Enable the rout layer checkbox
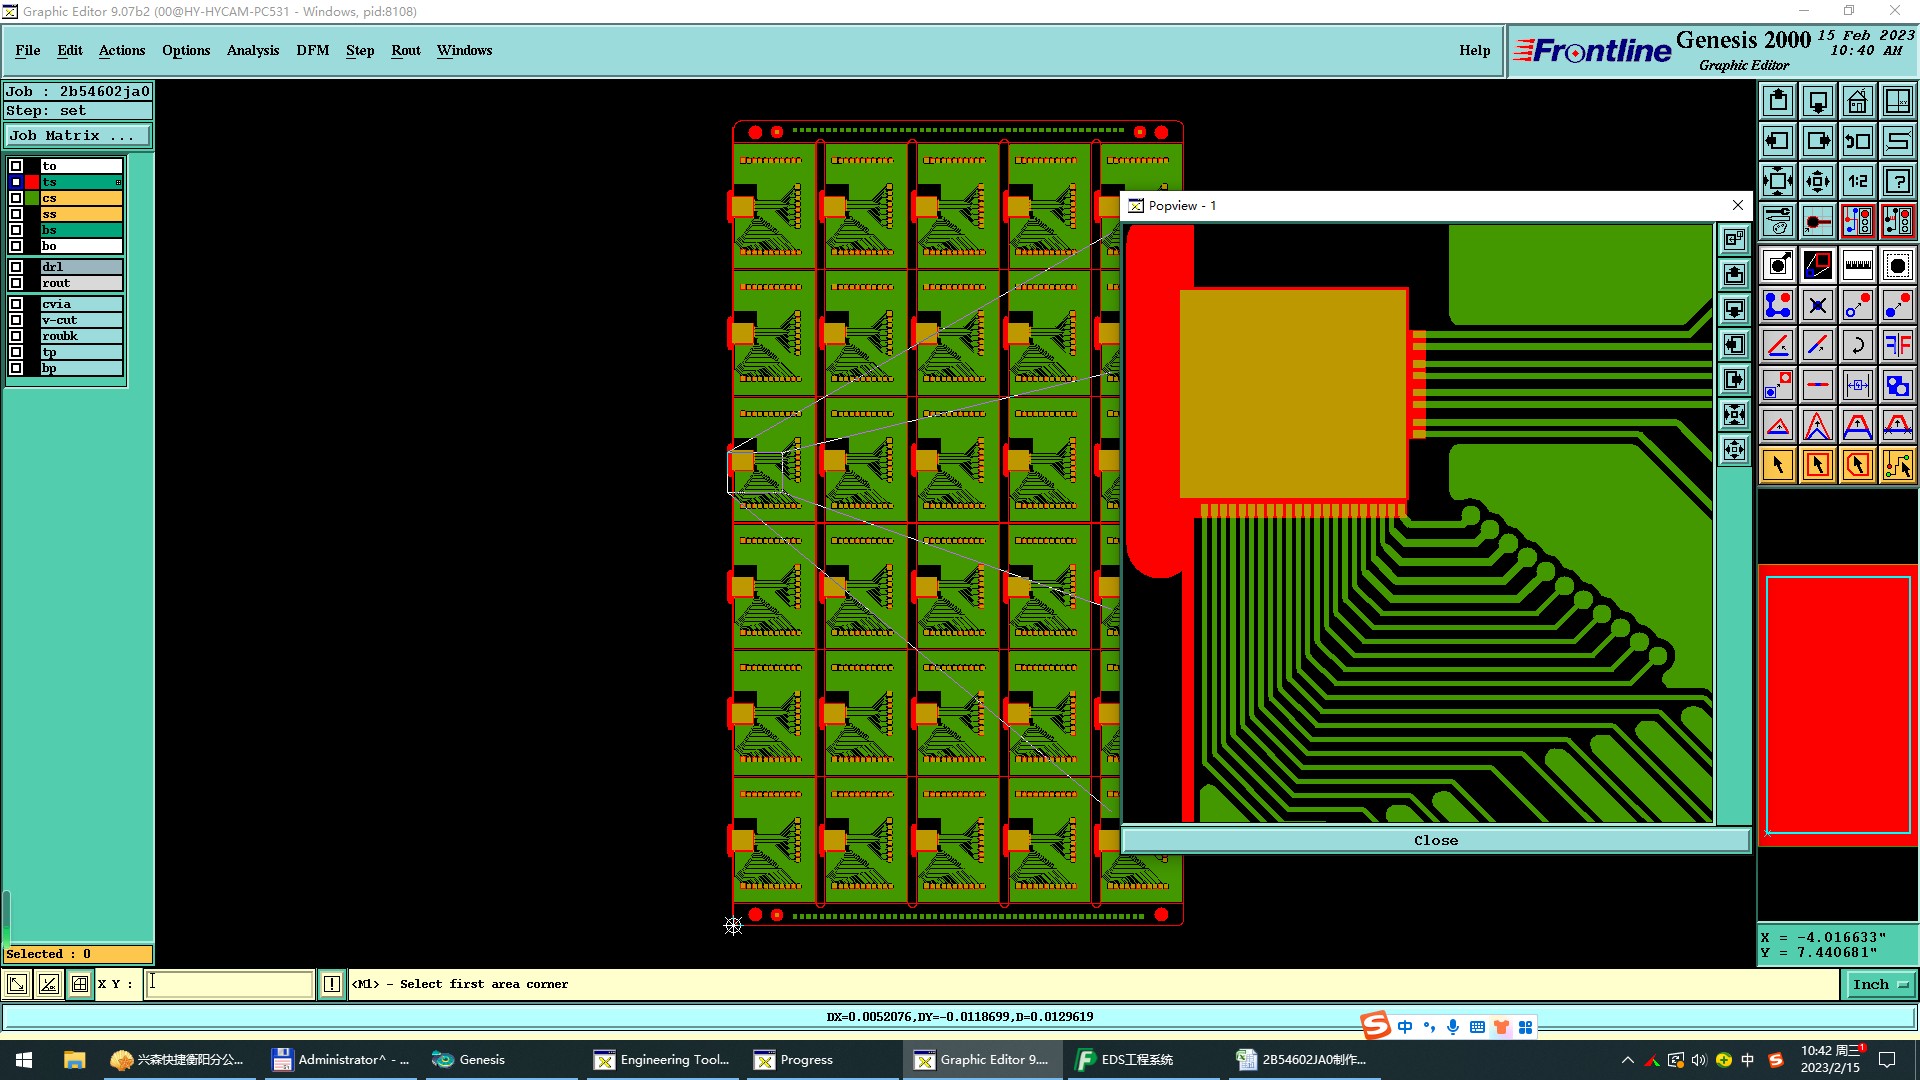This screenshot has width=1920, height=1080. click(16, 283)
